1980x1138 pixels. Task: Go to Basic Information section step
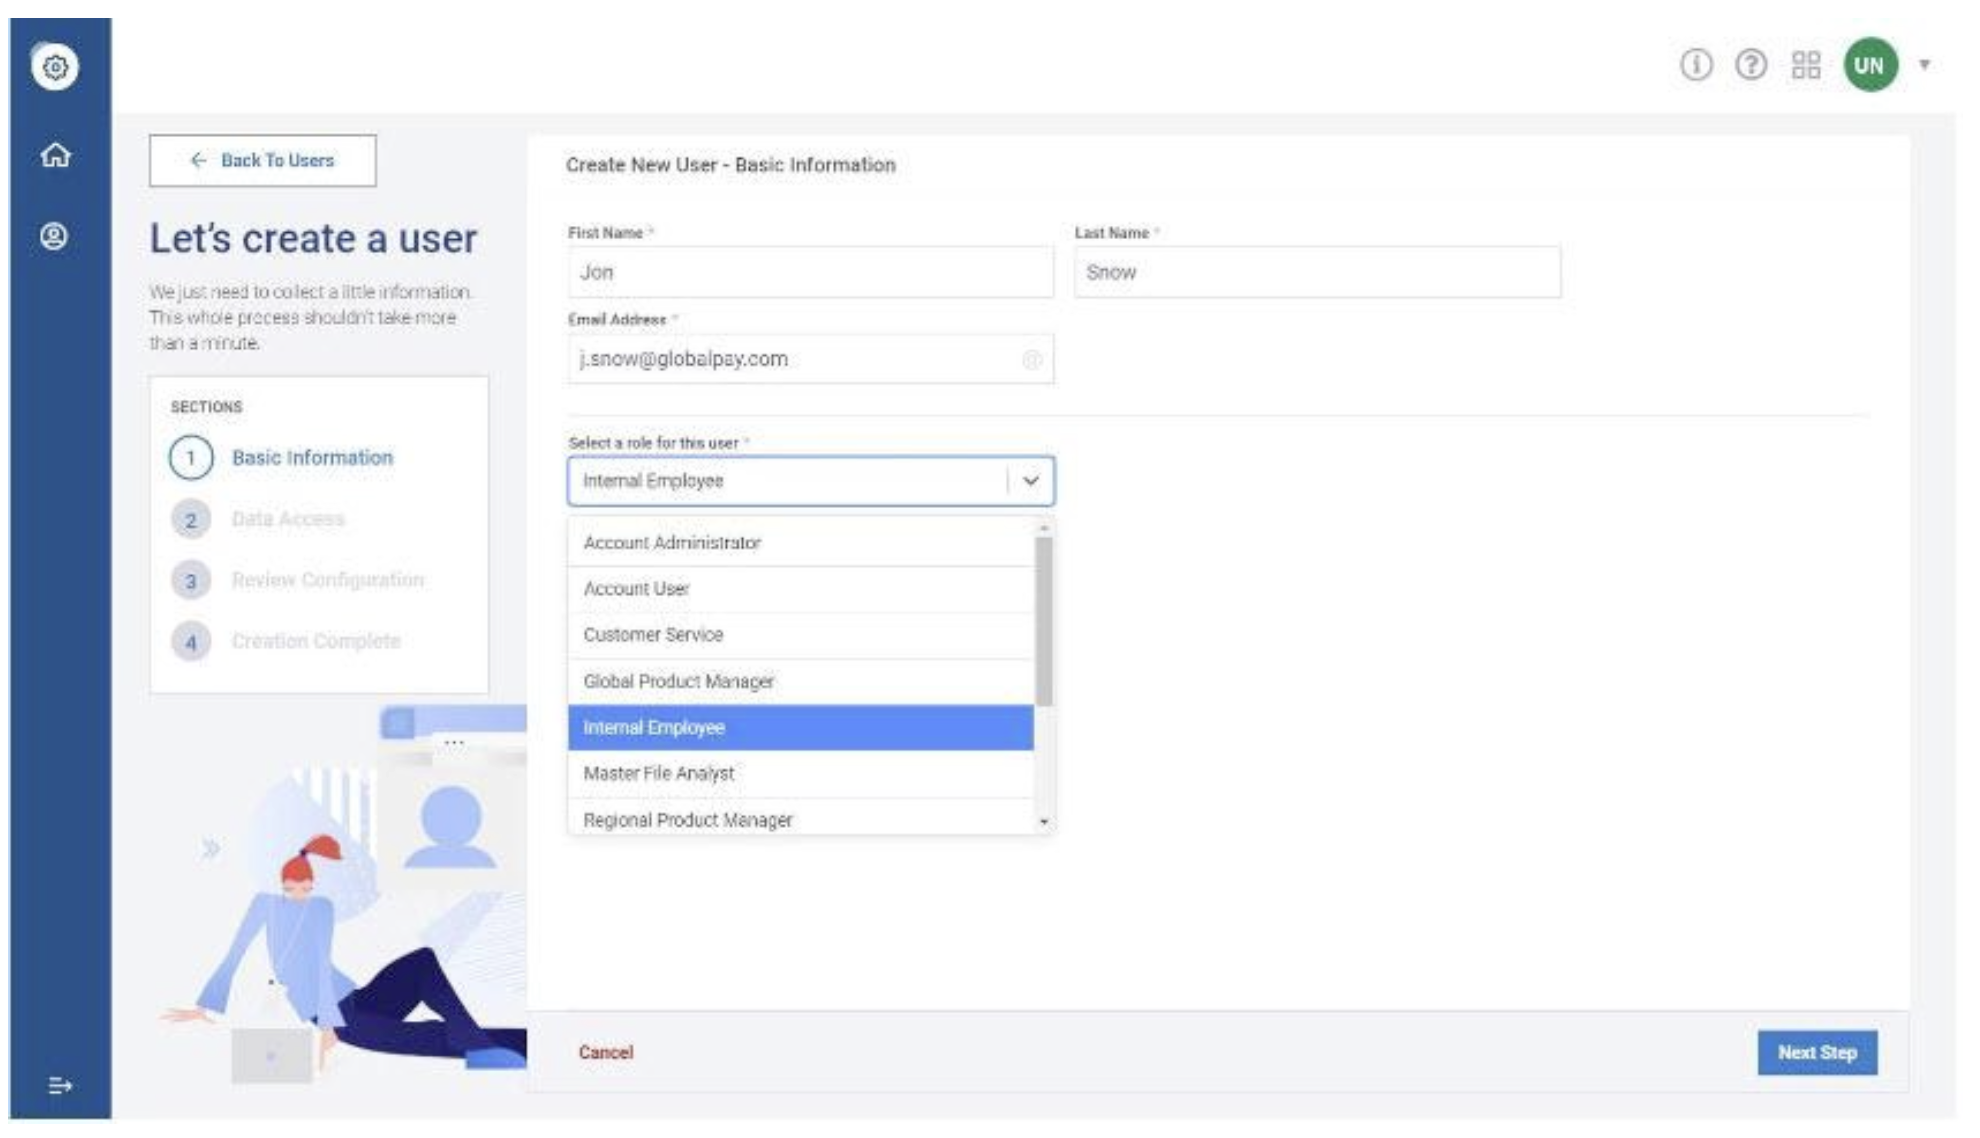click(311, 458)
